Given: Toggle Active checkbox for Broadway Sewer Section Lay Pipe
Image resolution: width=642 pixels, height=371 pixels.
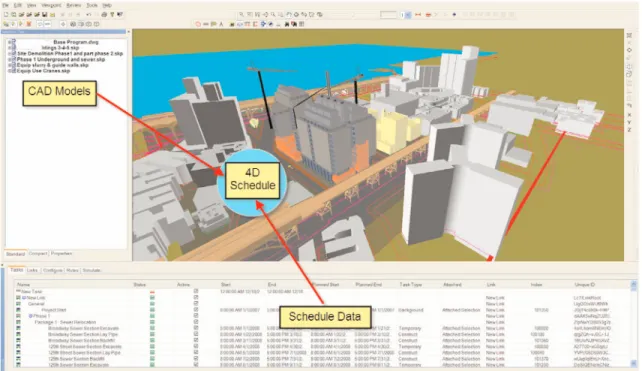Looking at the screenshot, I should pos(196,334).
